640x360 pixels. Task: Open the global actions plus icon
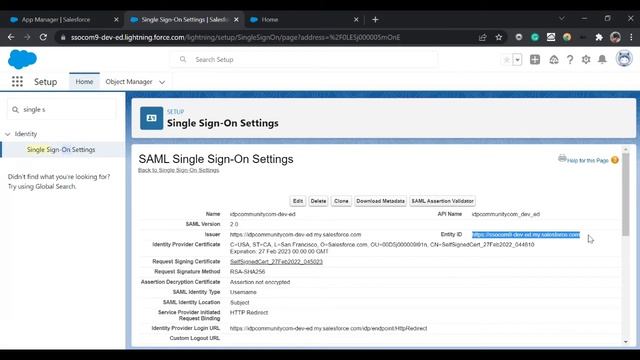click(535, 60)
